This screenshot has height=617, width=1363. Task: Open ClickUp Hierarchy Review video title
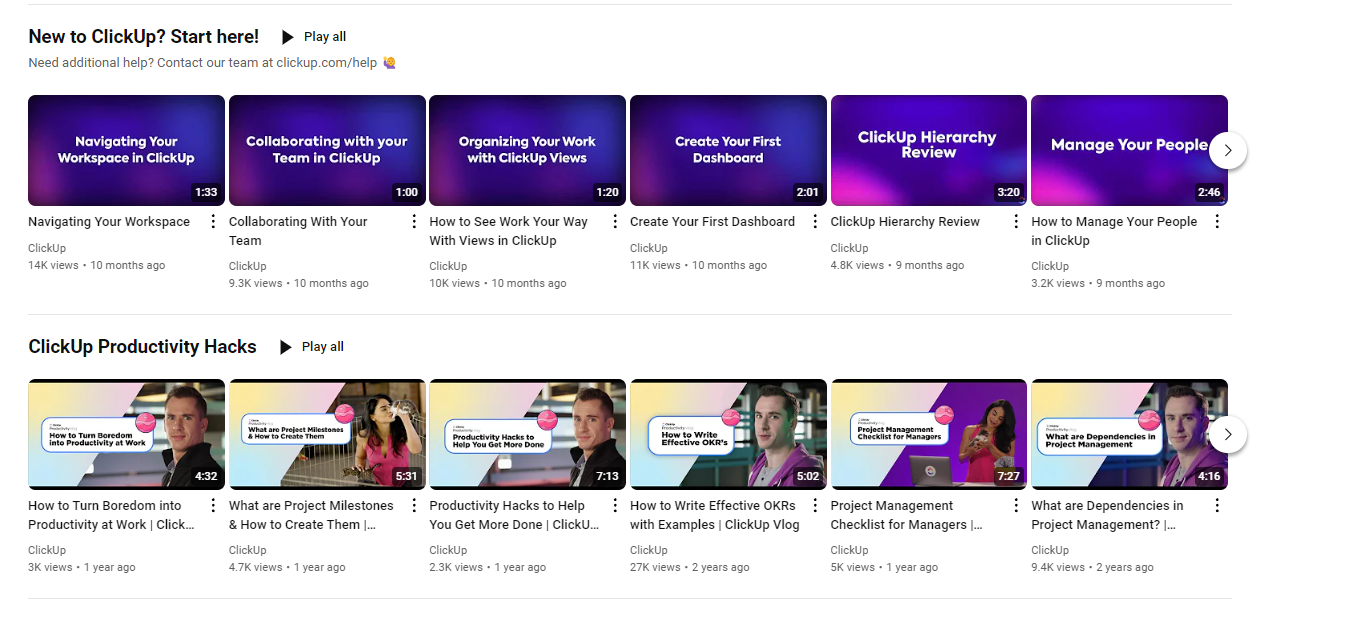905,222
